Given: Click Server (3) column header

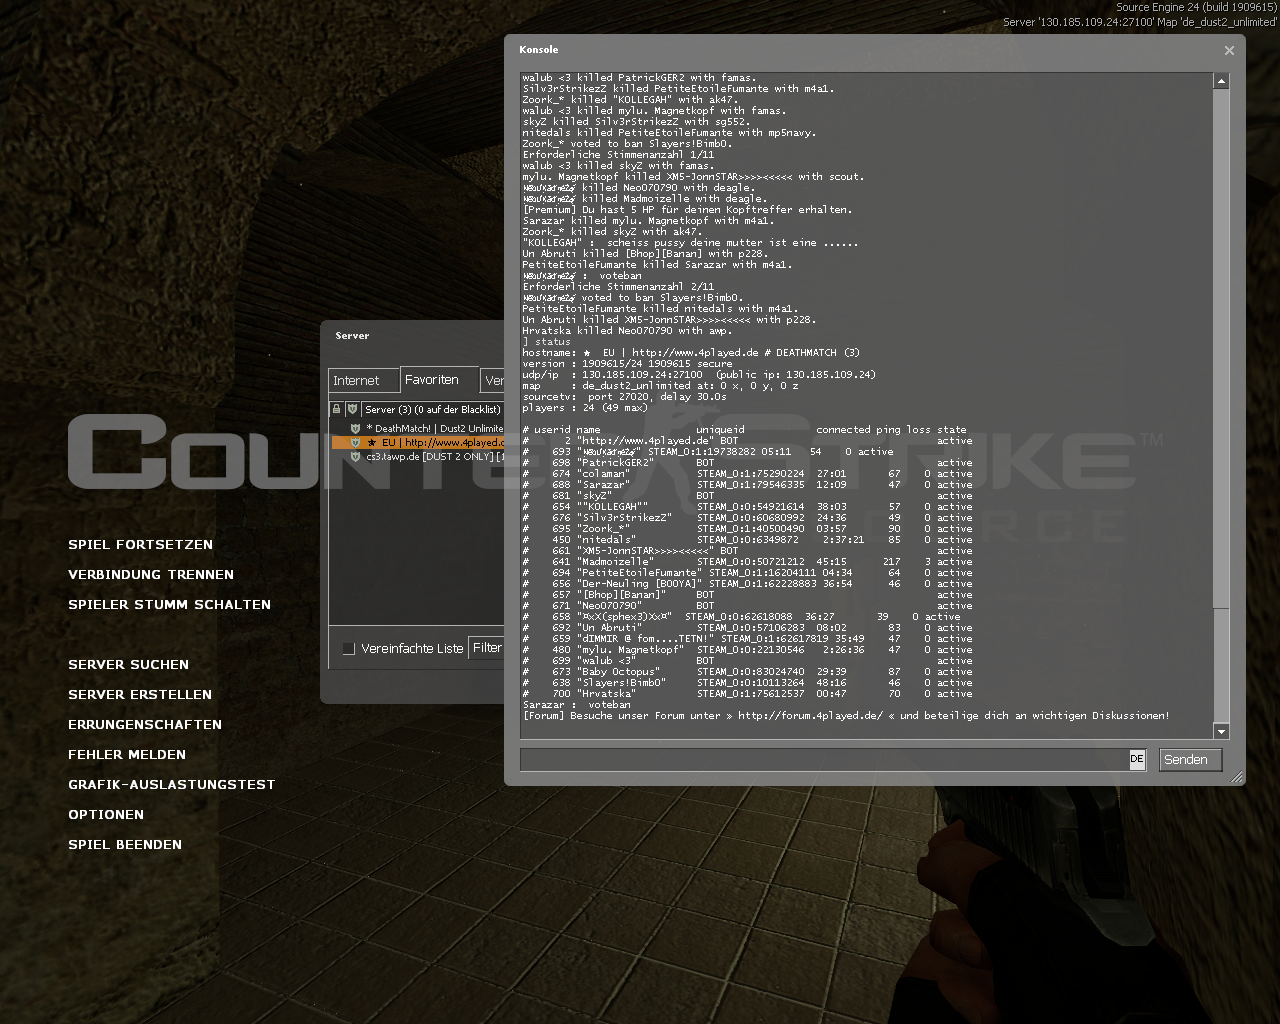Looking at the screenshot, I should tap(432, 409).
